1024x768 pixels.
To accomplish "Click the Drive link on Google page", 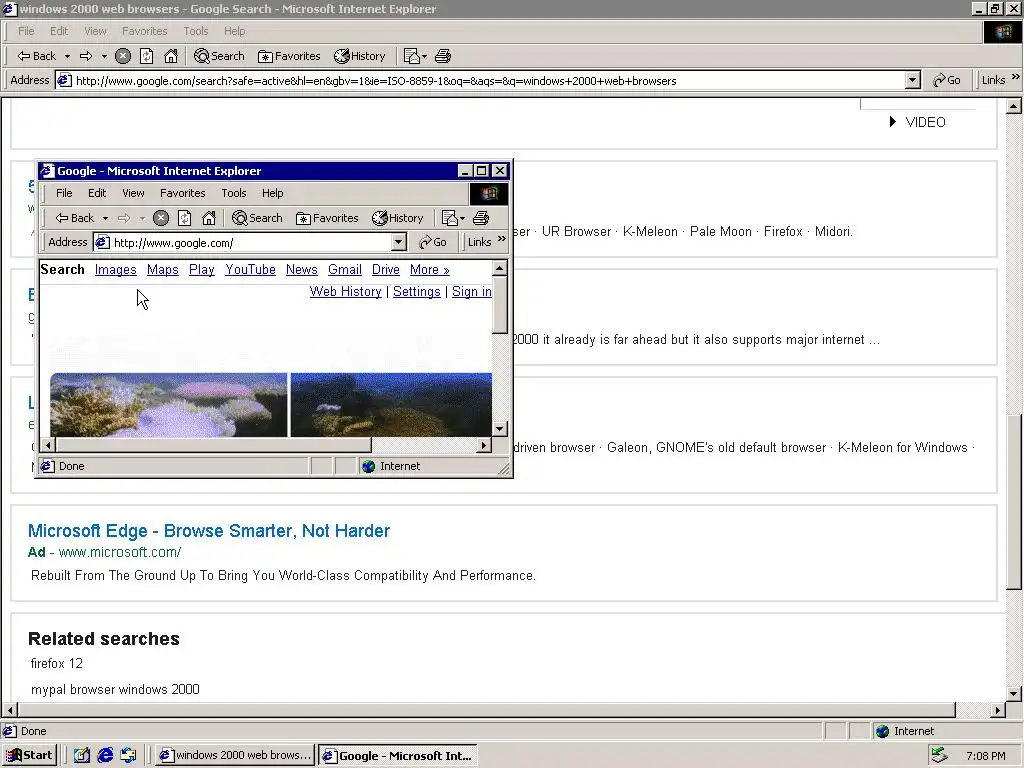I will [x=386, y=270].
